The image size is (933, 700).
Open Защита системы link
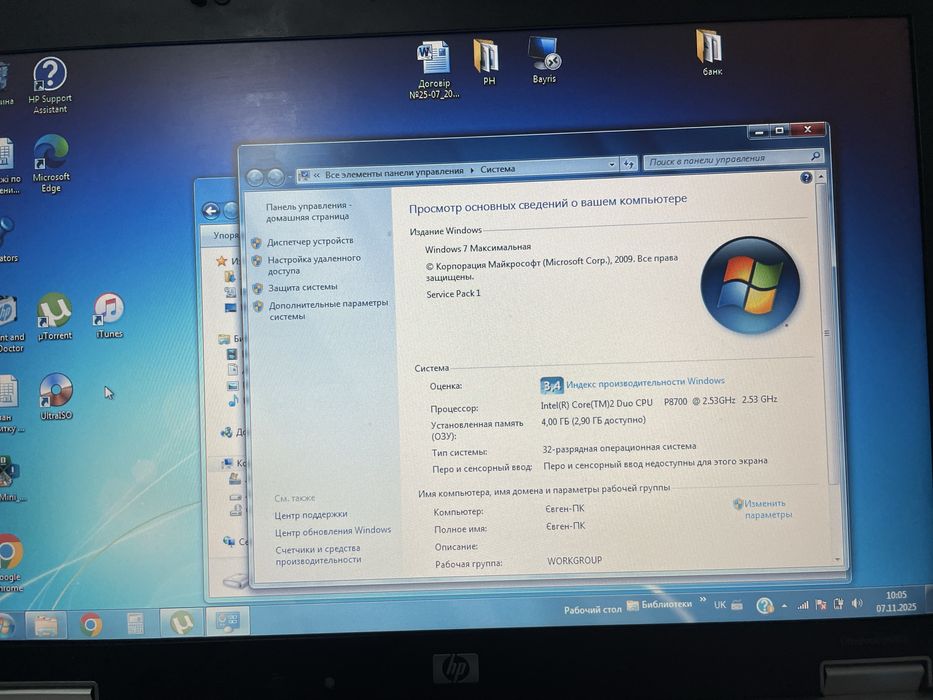(302, 287)
